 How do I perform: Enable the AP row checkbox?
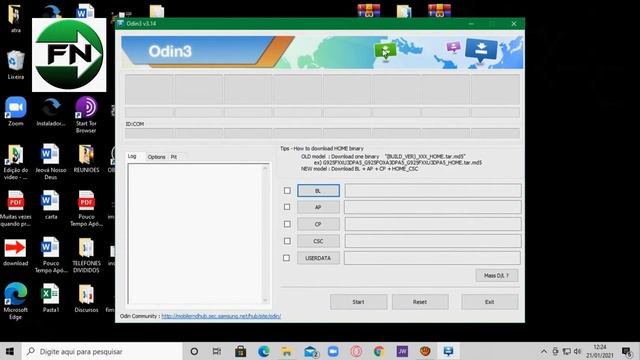[x=287, y=207]
